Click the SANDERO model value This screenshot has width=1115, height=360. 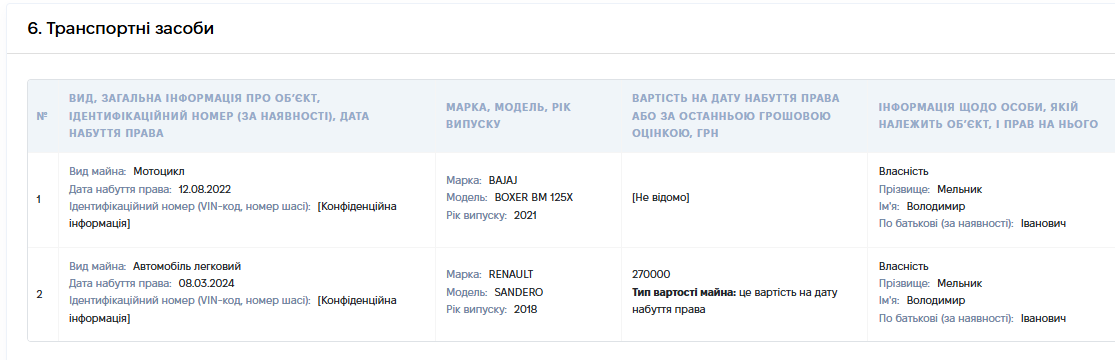[x=518, y=292]
